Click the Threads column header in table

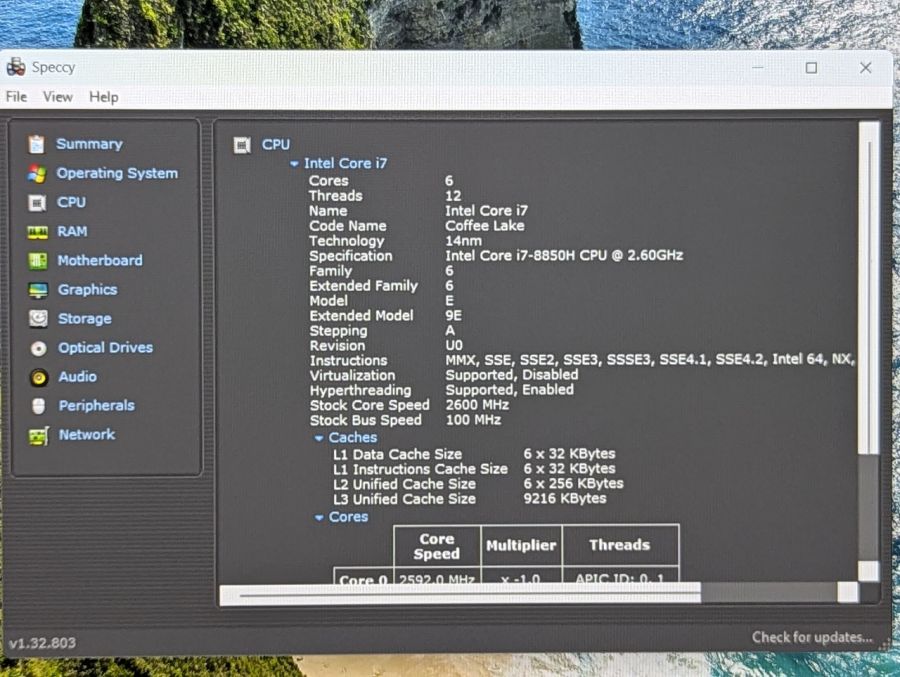[x=620, y=545]
